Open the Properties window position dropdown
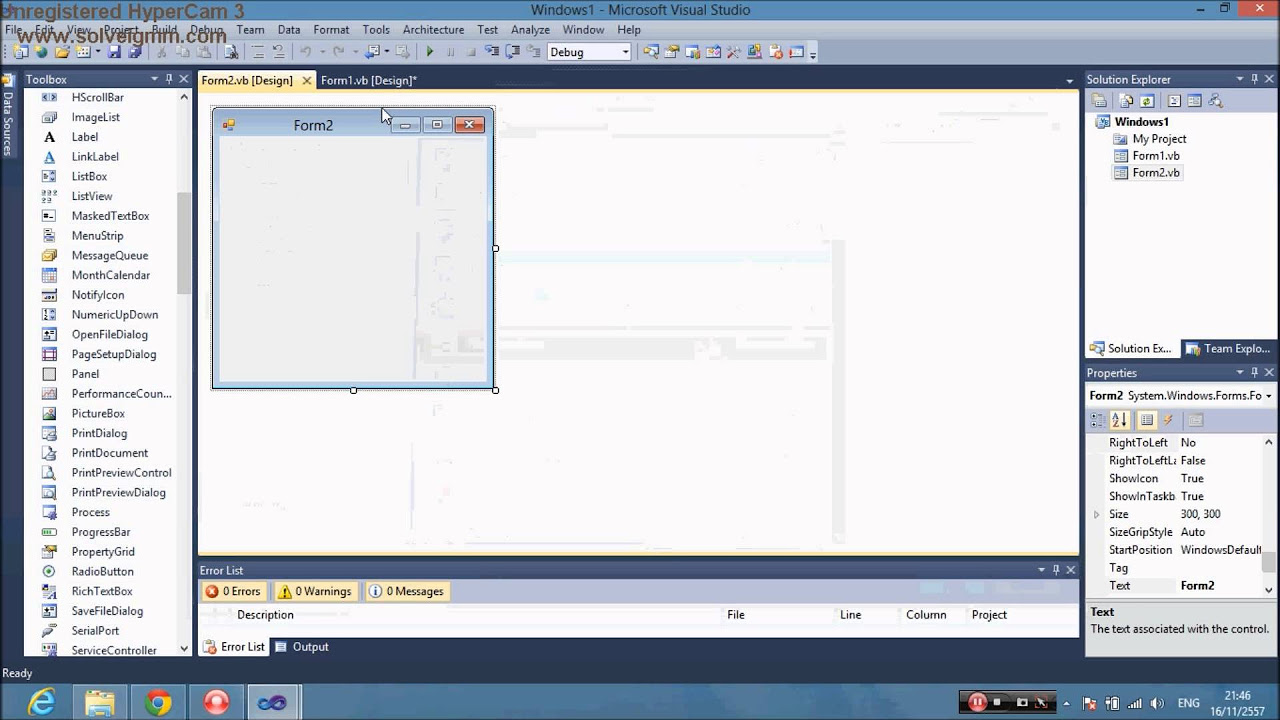 (x=1240, y=372)
